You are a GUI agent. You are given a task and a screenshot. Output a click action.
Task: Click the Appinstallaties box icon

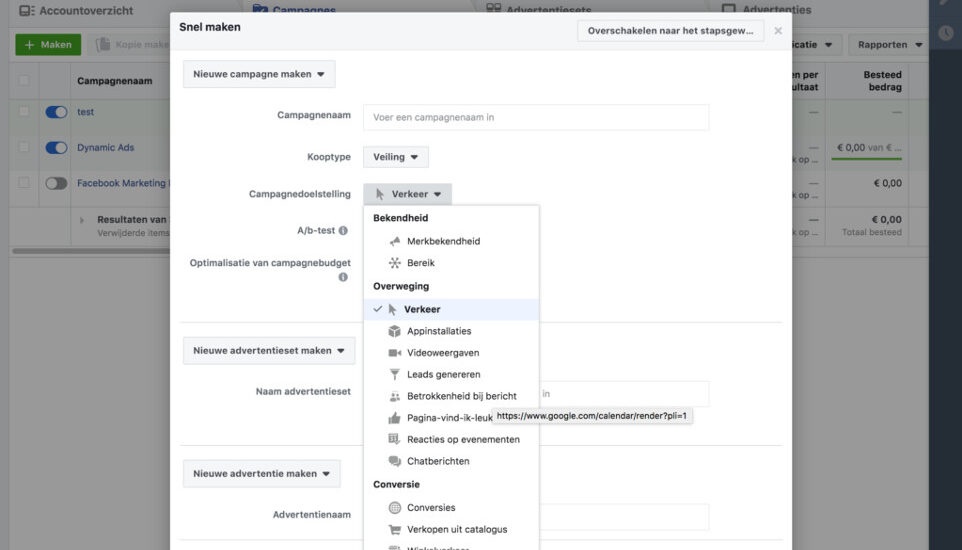[394, 331]
